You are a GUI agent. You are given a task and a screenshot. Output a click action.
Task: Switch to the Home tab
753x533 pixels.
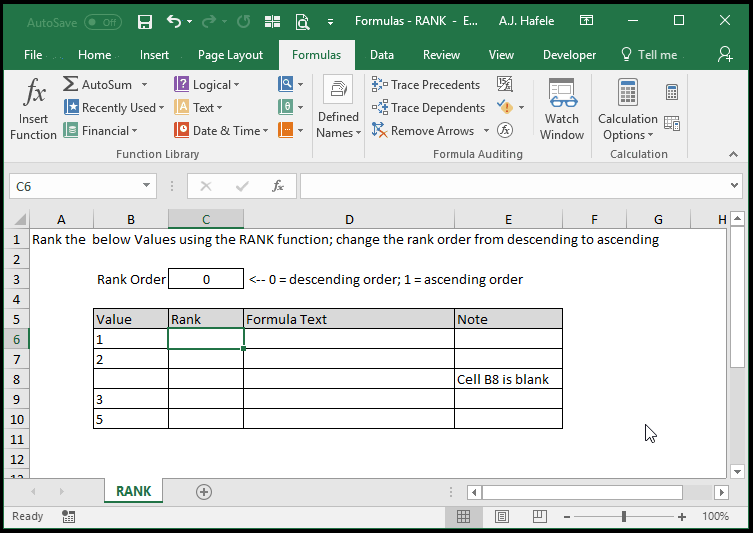pos(95,55)
